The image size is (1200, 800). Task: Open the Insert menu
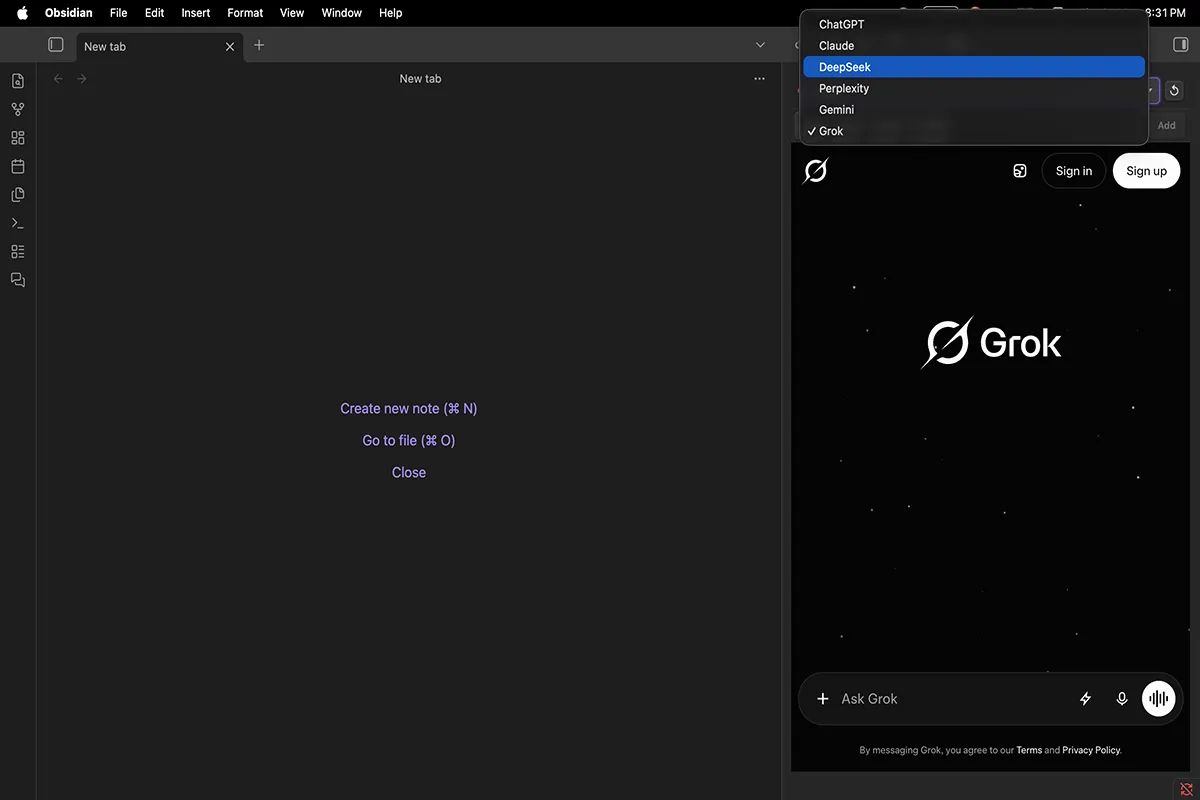coord(196,13)
